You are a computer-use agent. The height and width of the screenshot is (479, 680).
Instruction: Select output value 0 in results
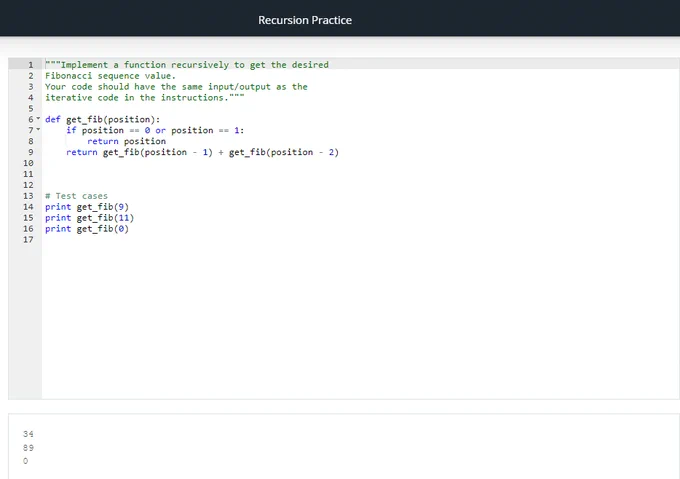[26, 461]
